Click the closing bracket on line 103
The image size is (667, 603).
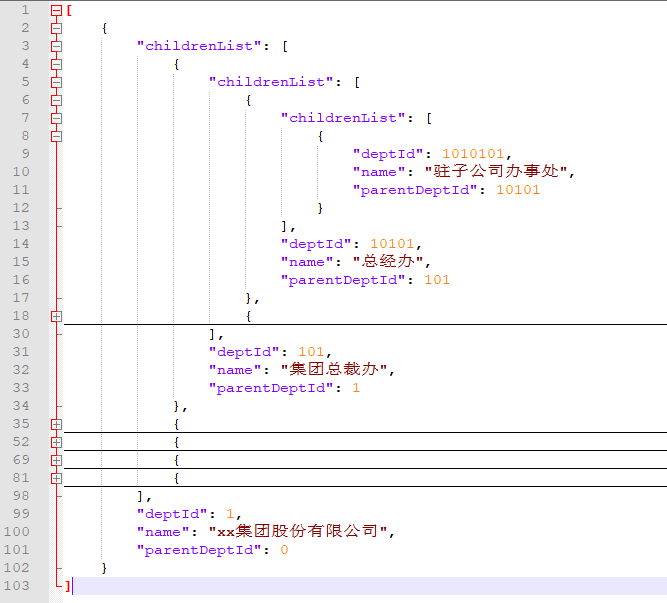pos(68,586)
